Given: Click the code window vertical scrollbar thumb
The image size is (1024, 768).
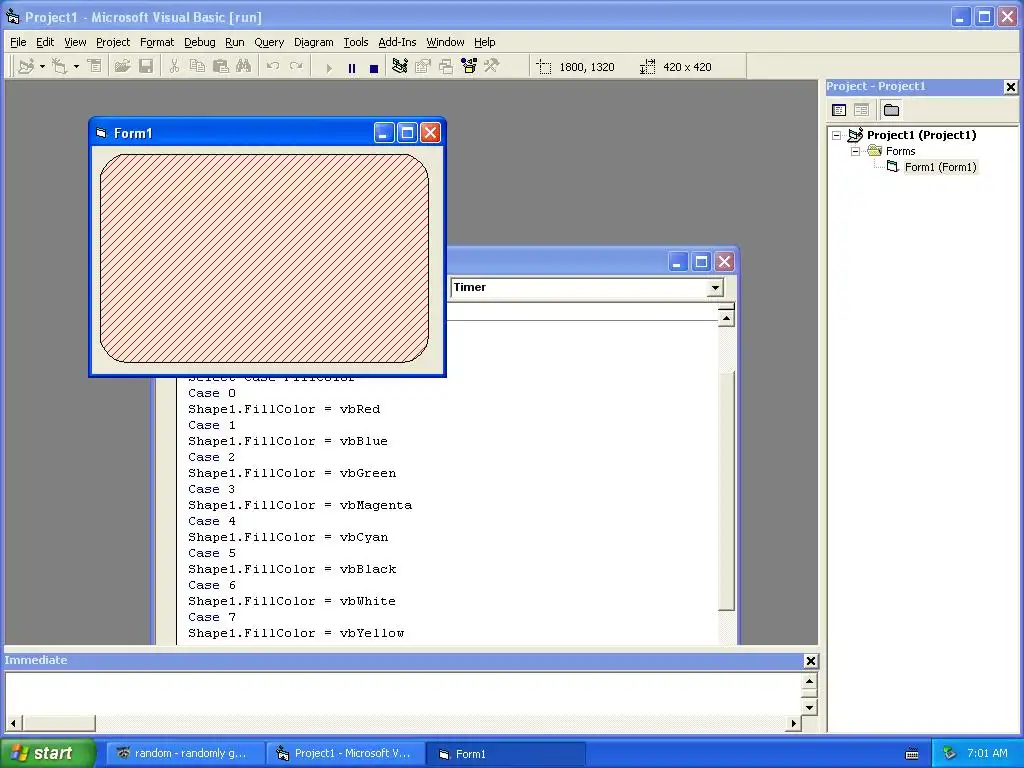Looking at the screenshot, I should tap(726, 491).
